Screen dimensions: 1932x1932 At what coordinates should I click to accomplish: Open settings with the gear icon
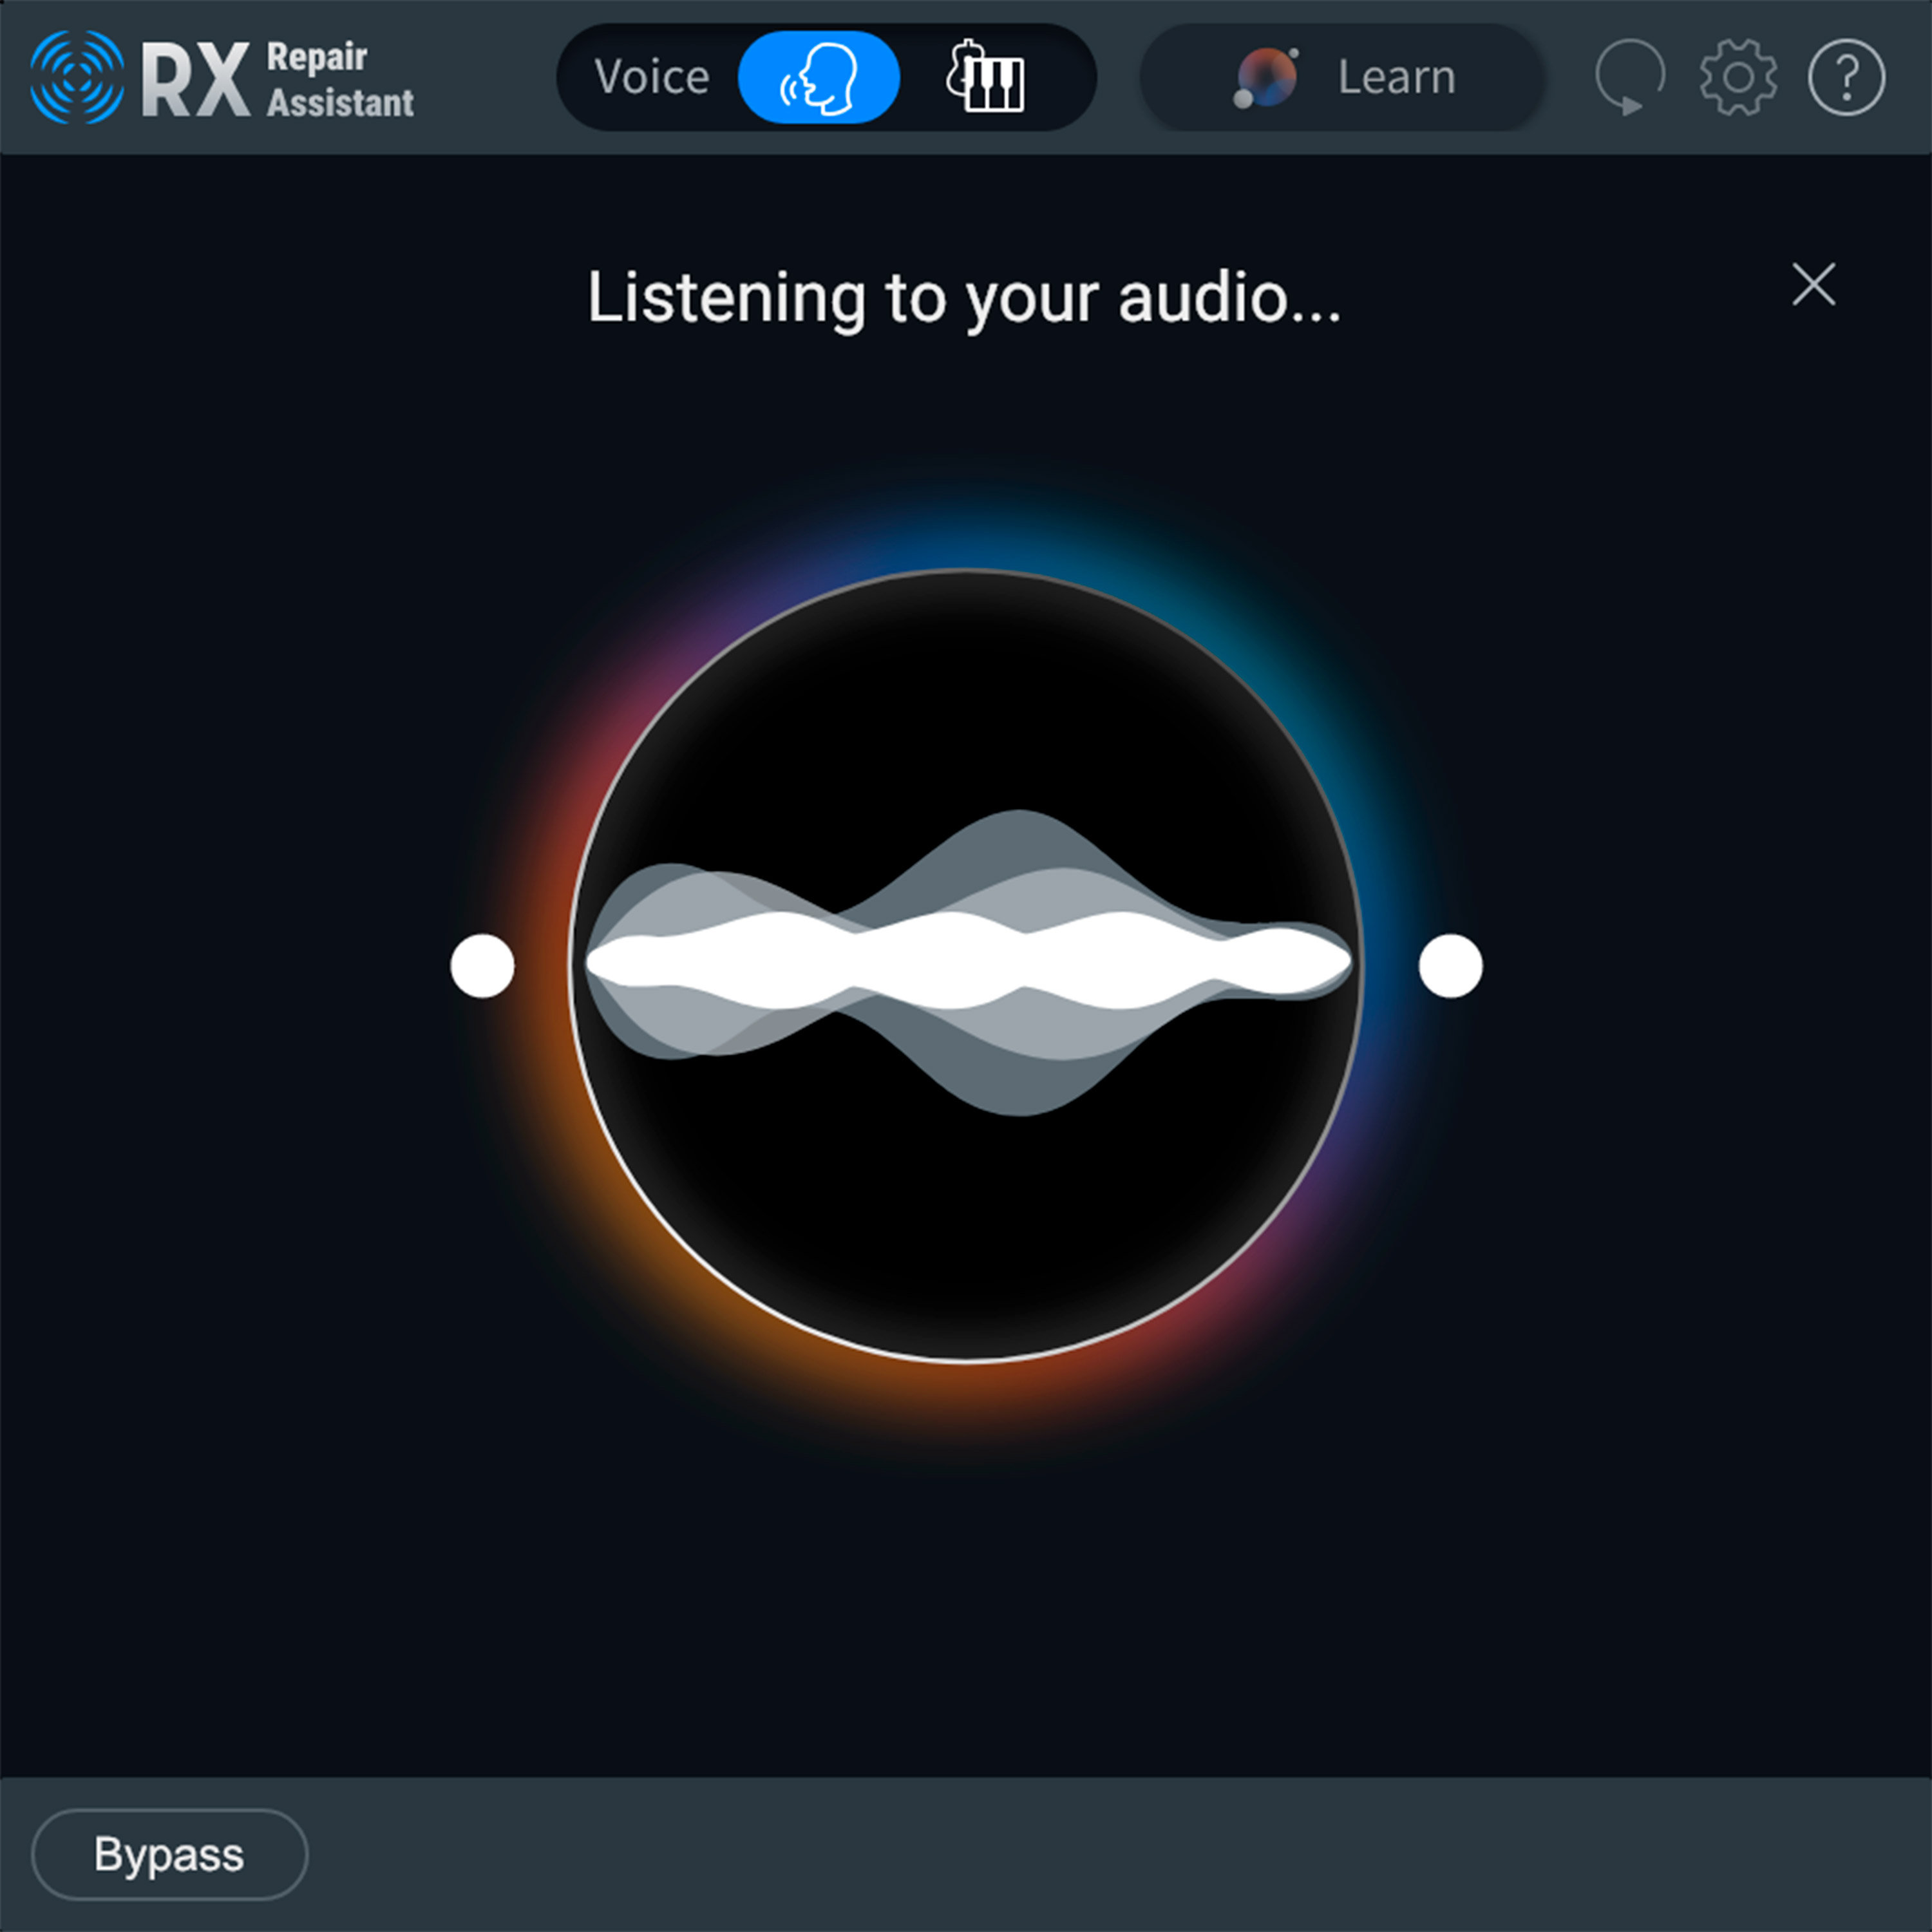(x=1738, y=77)
